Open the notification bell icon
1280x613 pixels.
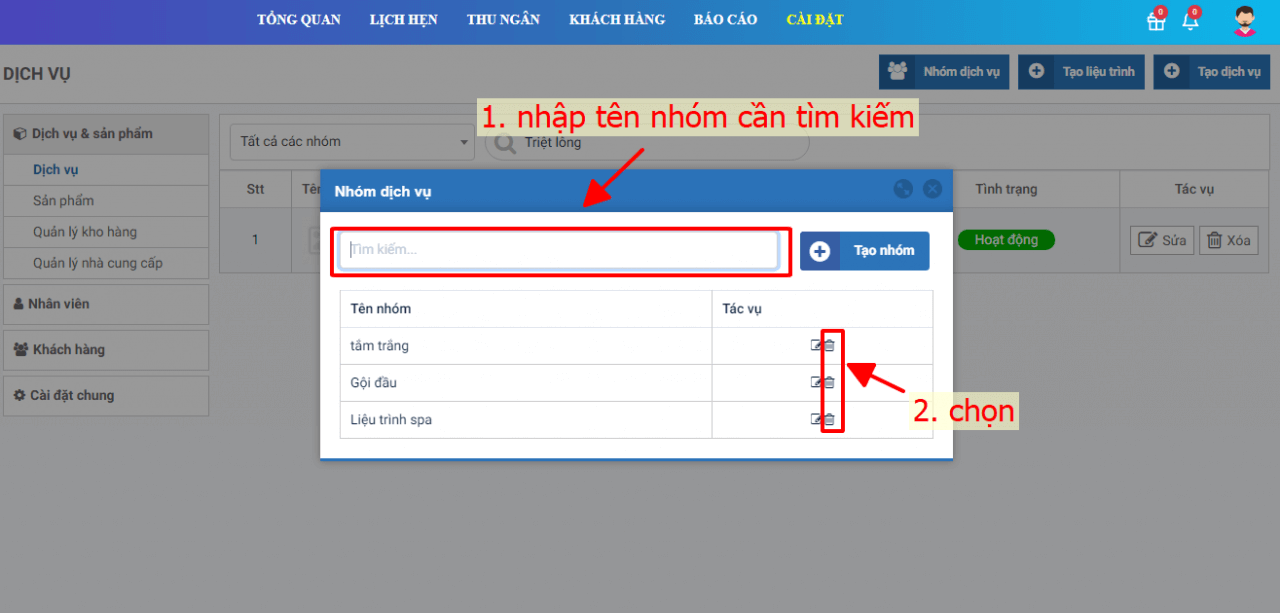[x=1190, y=21]
